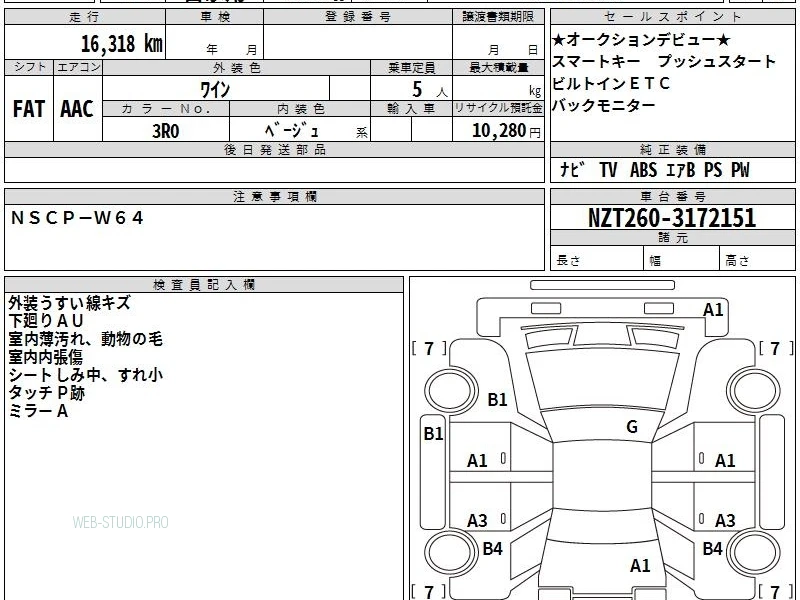Select the 純正装備 header

click(672, 149)
